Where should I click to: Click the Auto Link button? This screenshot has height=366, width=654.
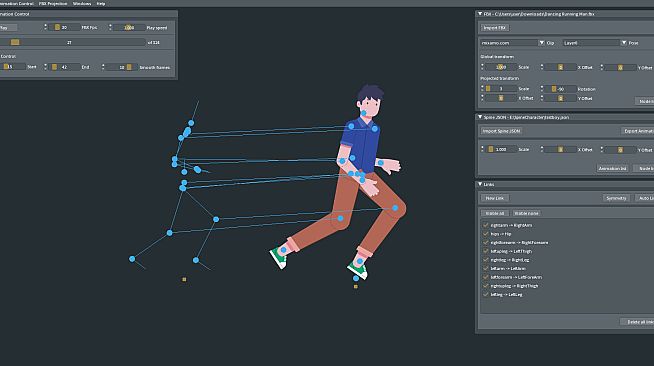644,198
